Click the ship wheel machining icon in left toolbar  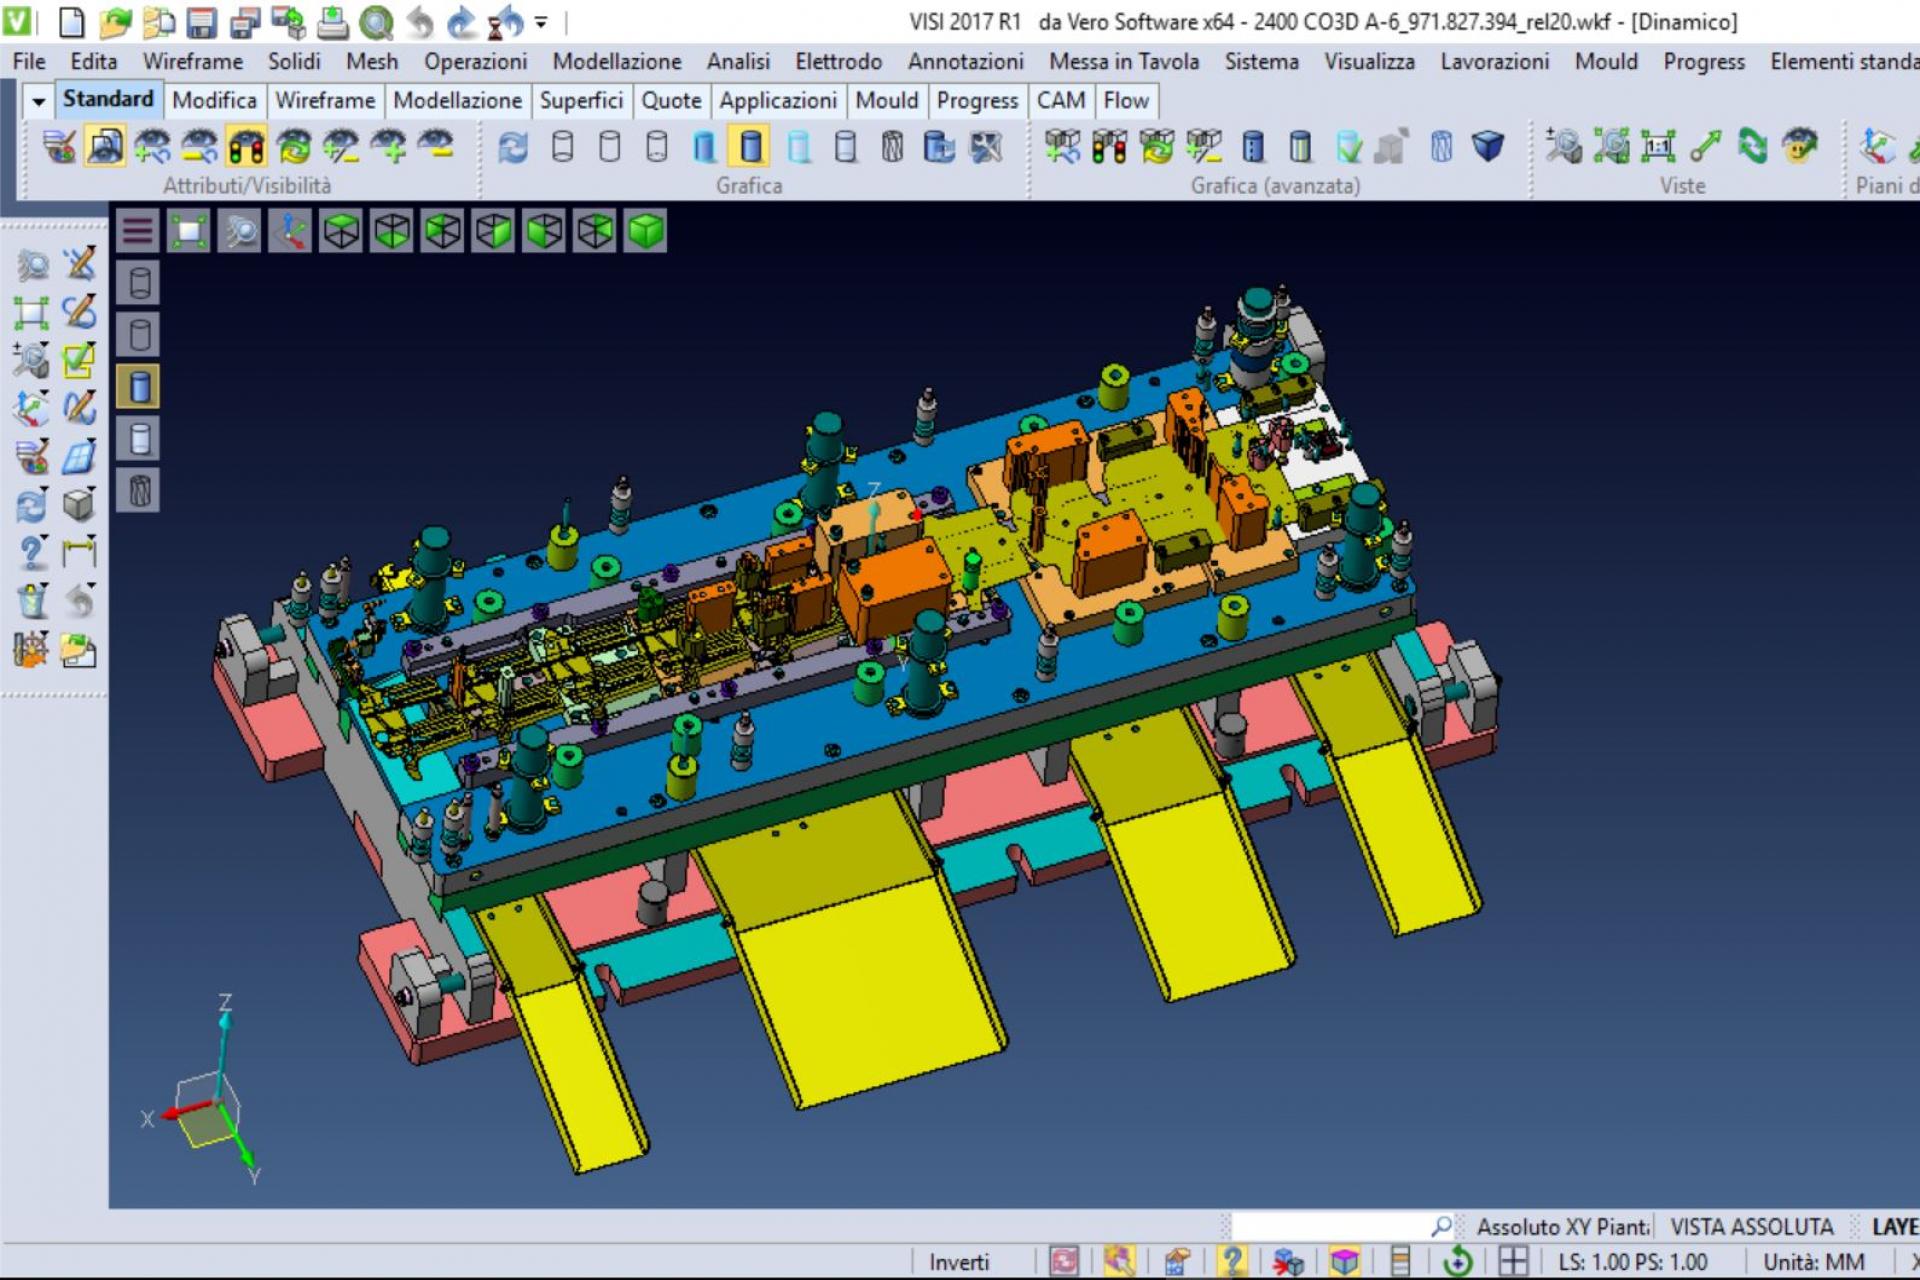(32, 650)
